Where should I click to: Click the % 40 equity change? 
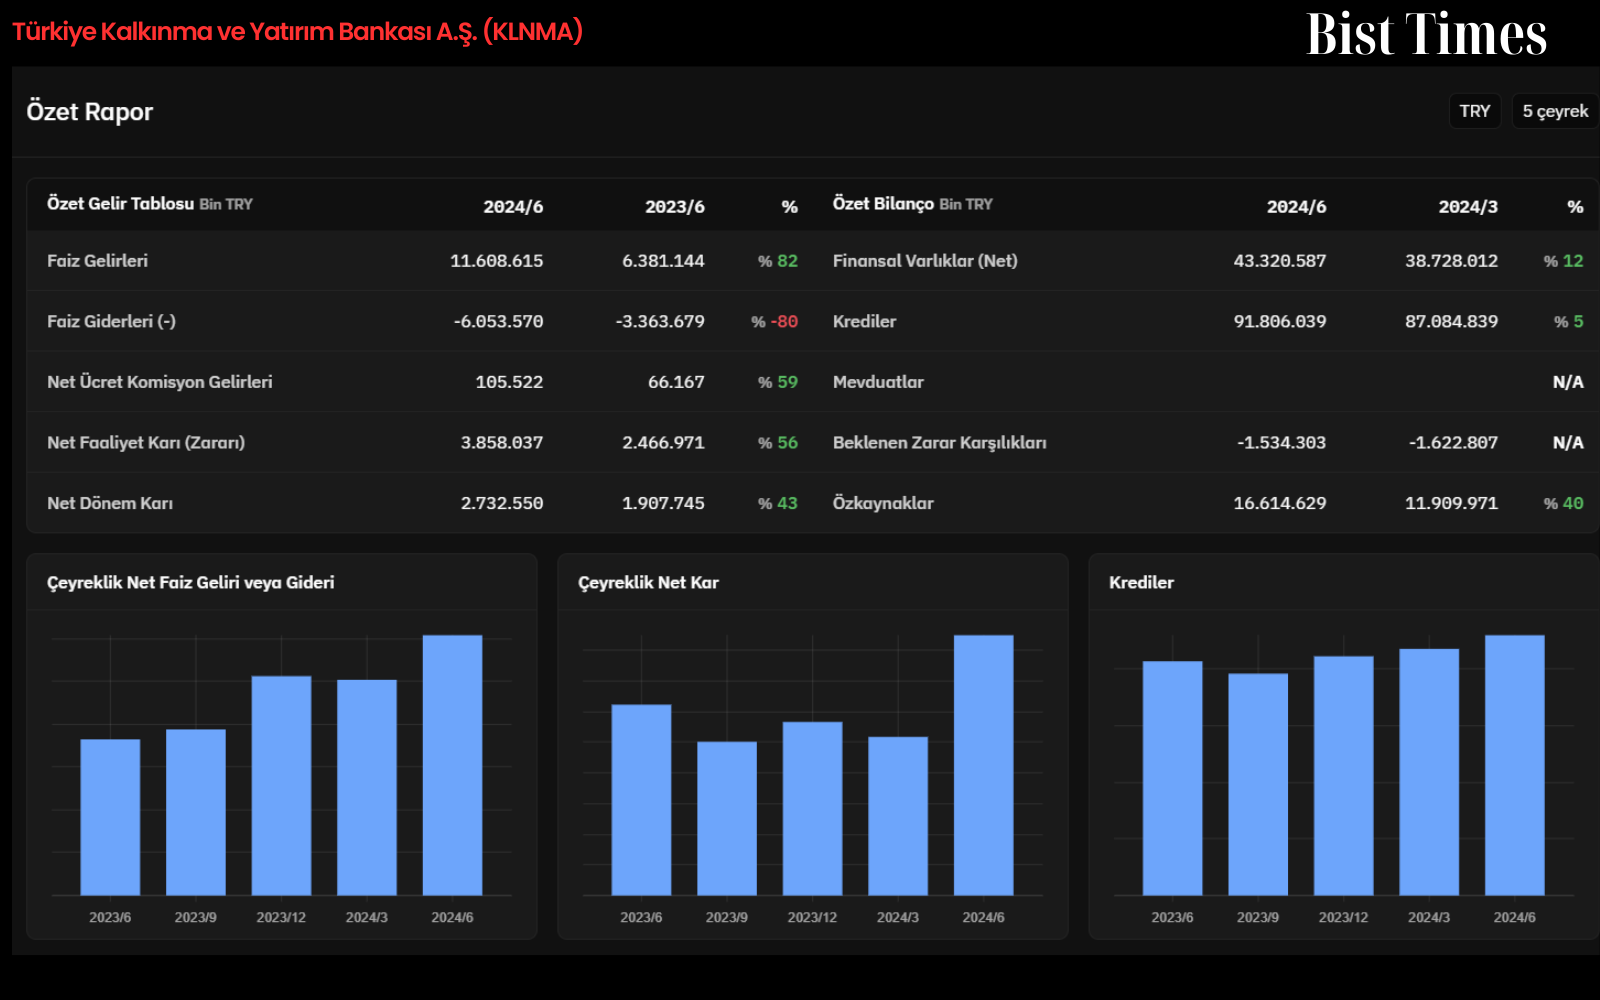pyautogui.click(x=1563, y=503)
